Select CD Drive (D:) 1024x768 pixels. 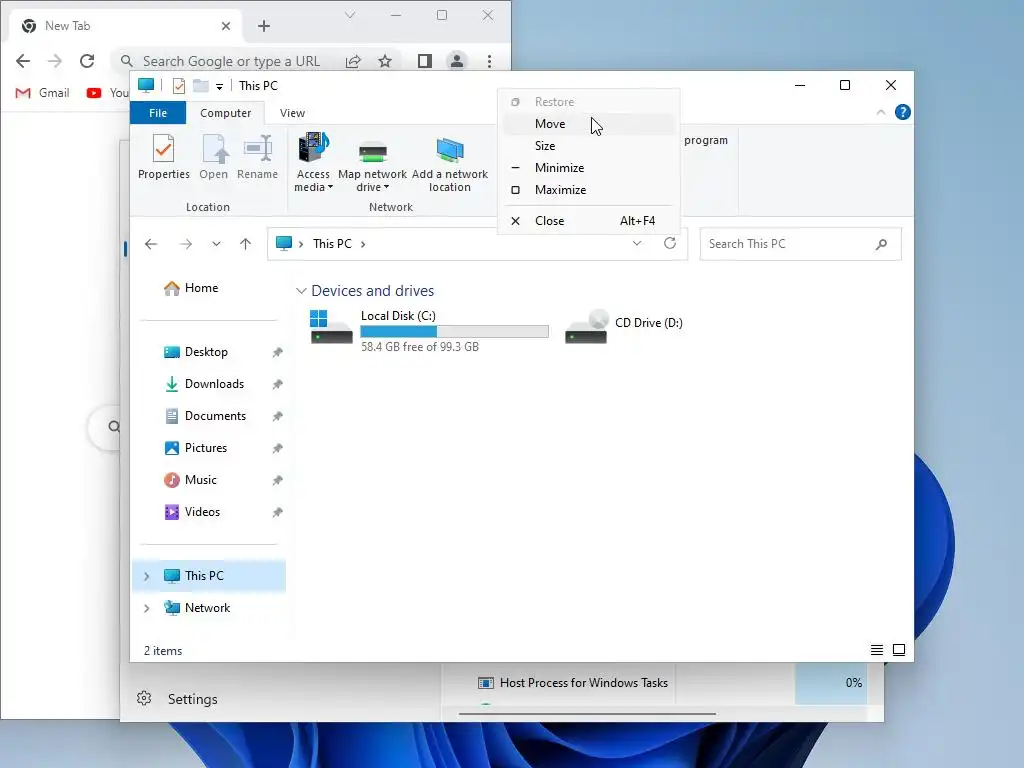[624, 325]
